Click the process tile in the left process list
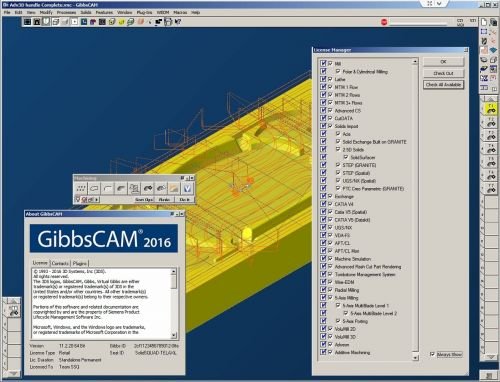This screenshot has width=500, height=382. coord(13,311)
